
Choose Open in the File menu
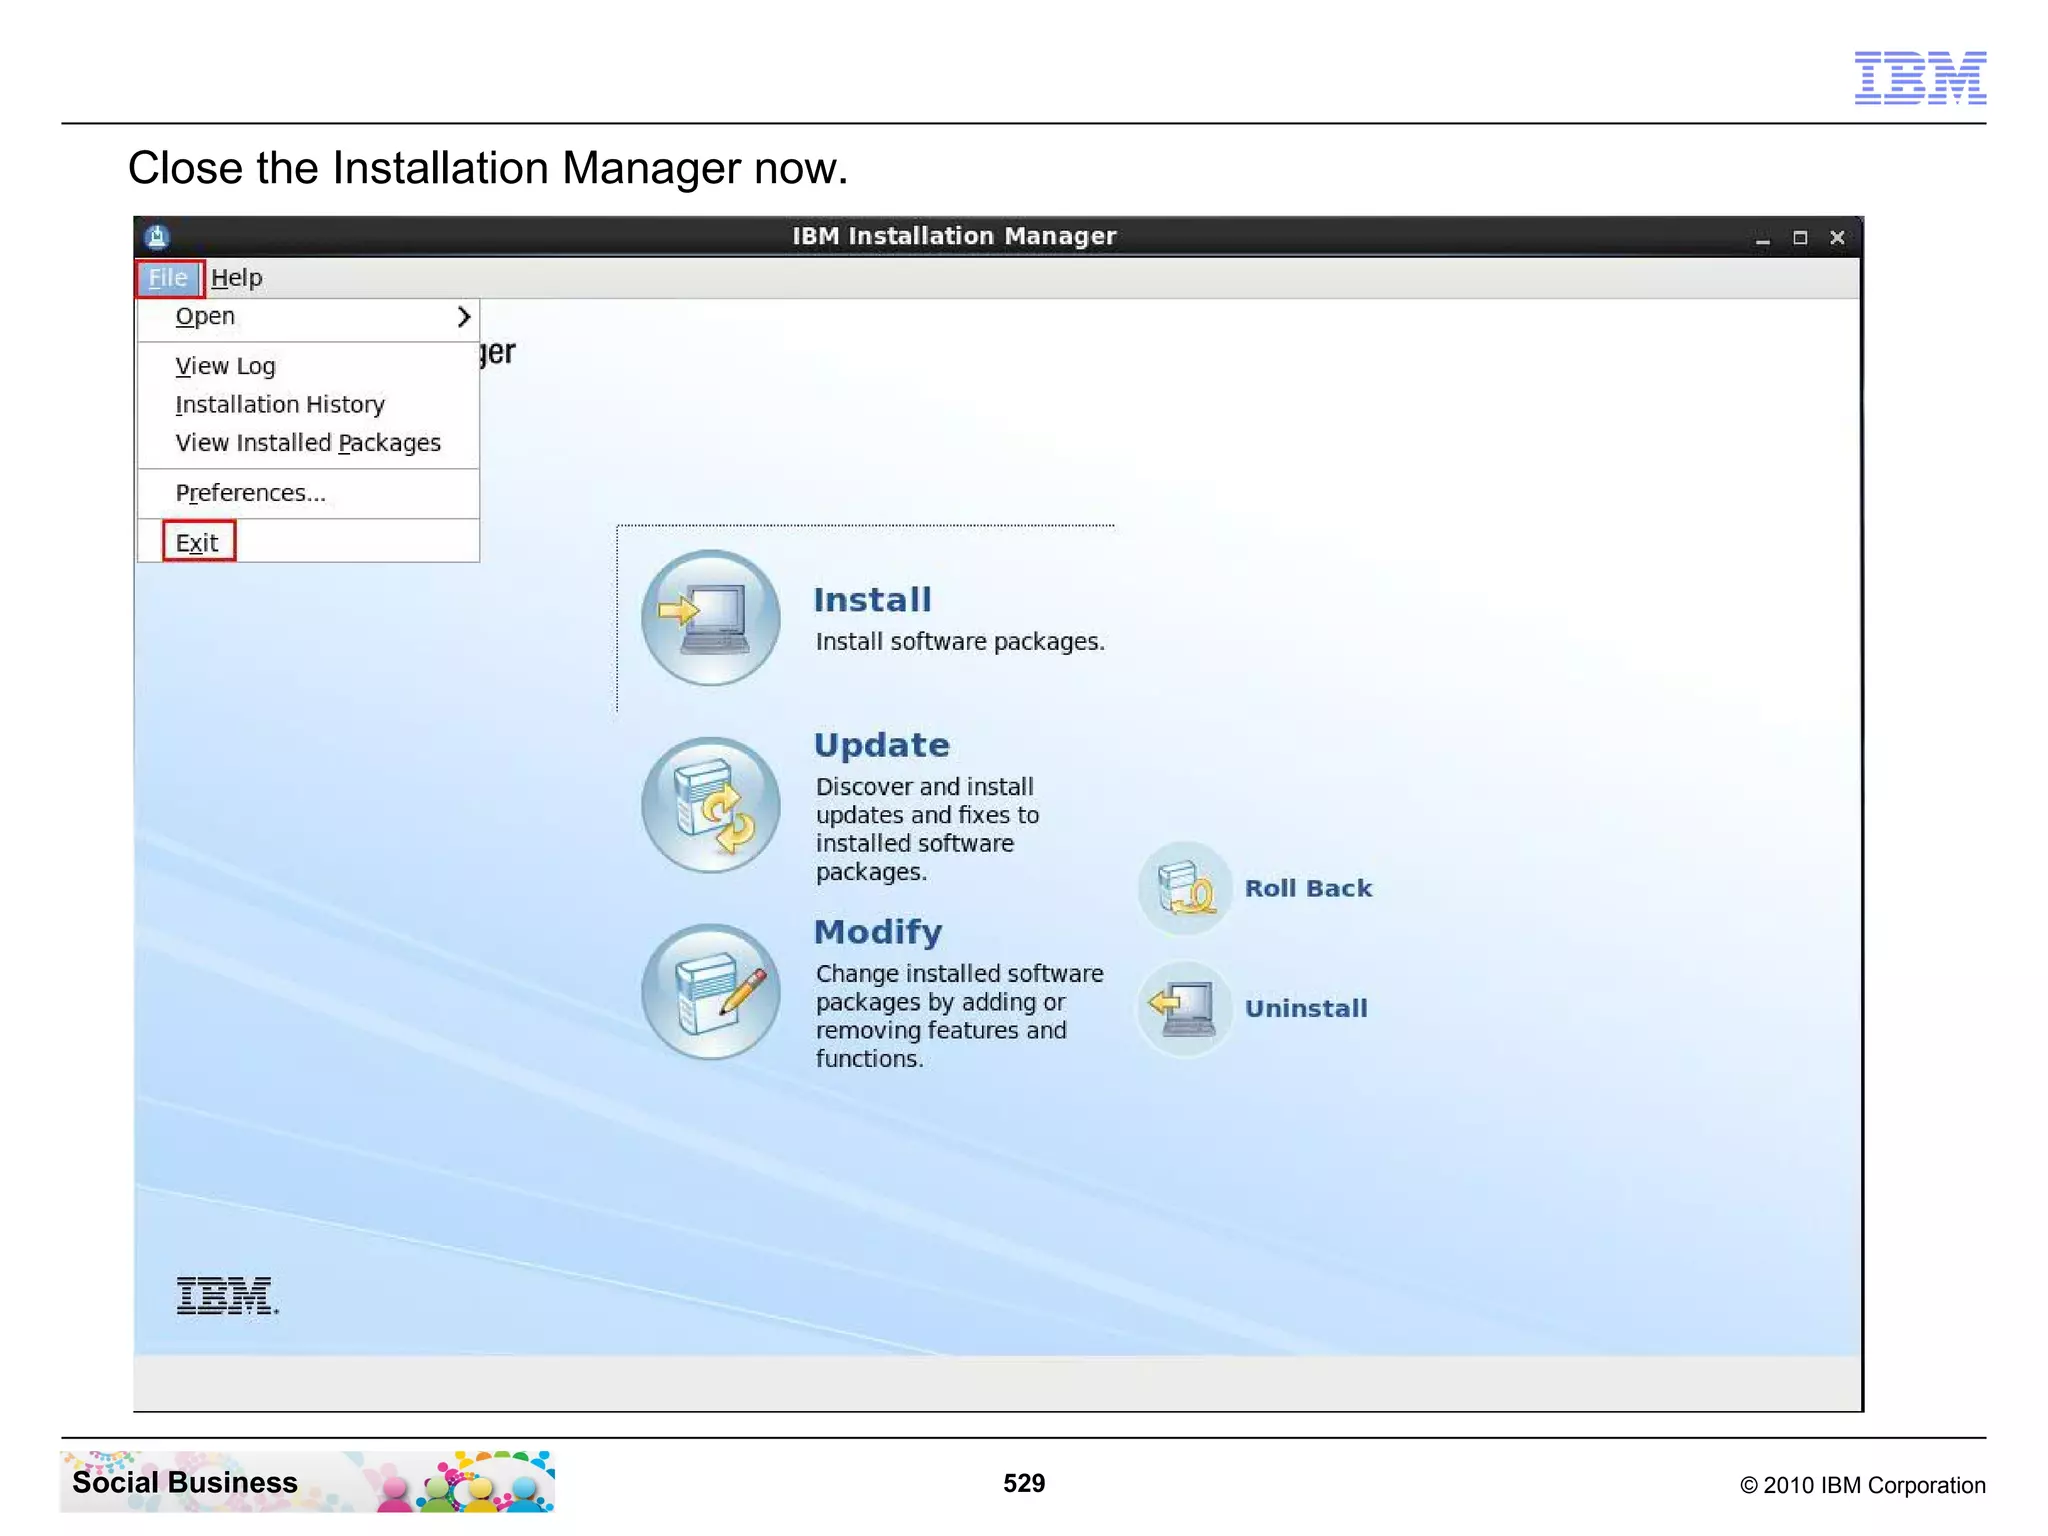308,317
